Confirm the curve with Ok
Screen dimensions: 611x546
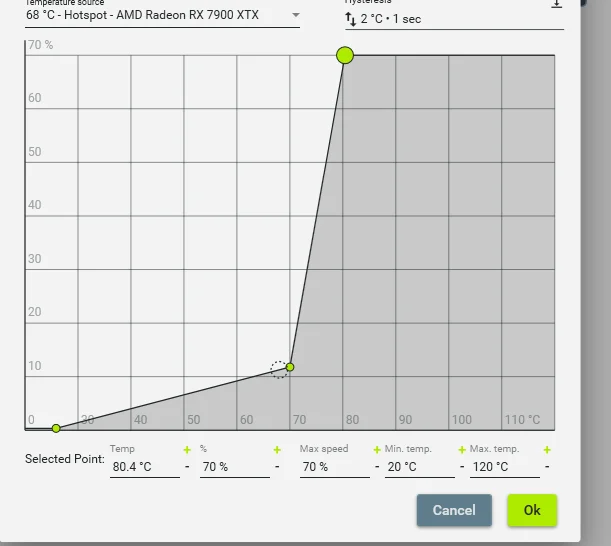(532, 510)
